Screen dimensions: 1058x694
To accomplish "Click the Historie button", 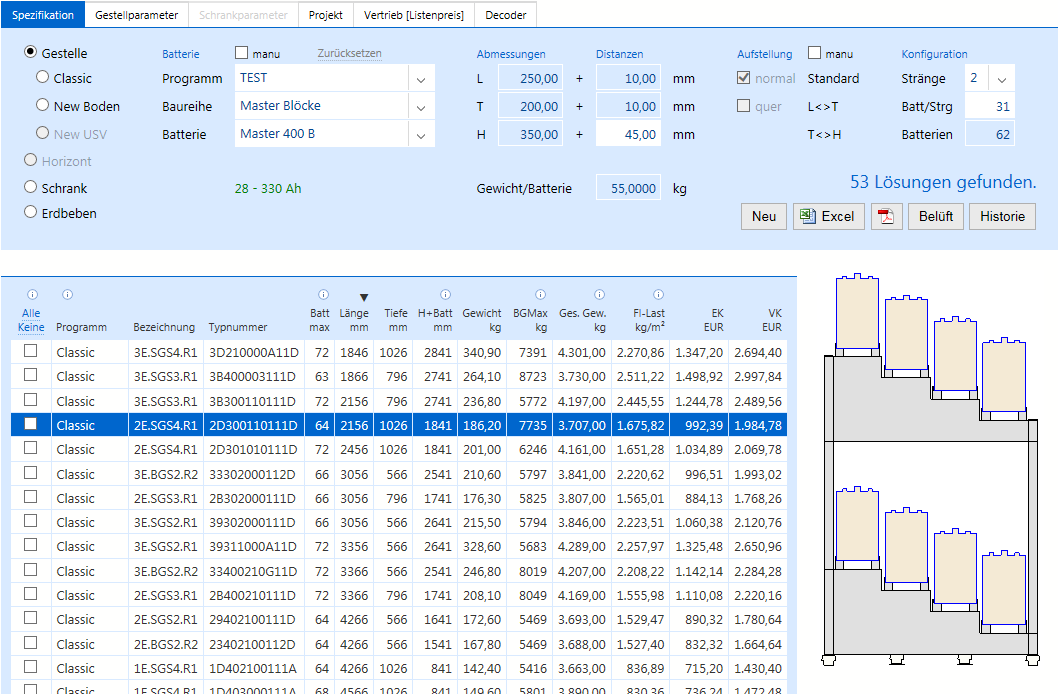I will click(1001, 216).
